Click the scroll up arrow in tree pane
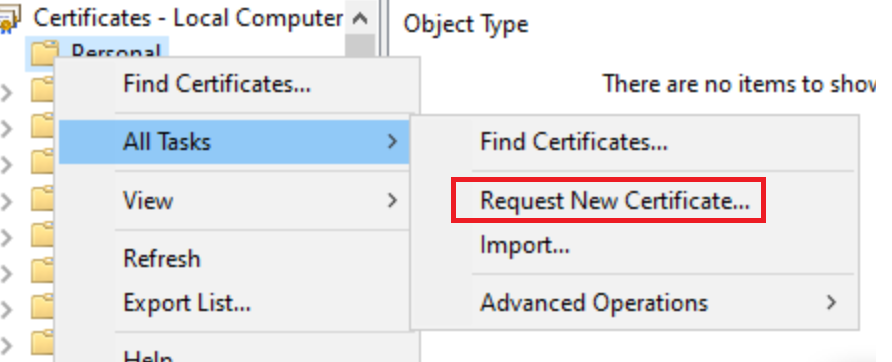This screenshot has width=892, height=362. 360,19
